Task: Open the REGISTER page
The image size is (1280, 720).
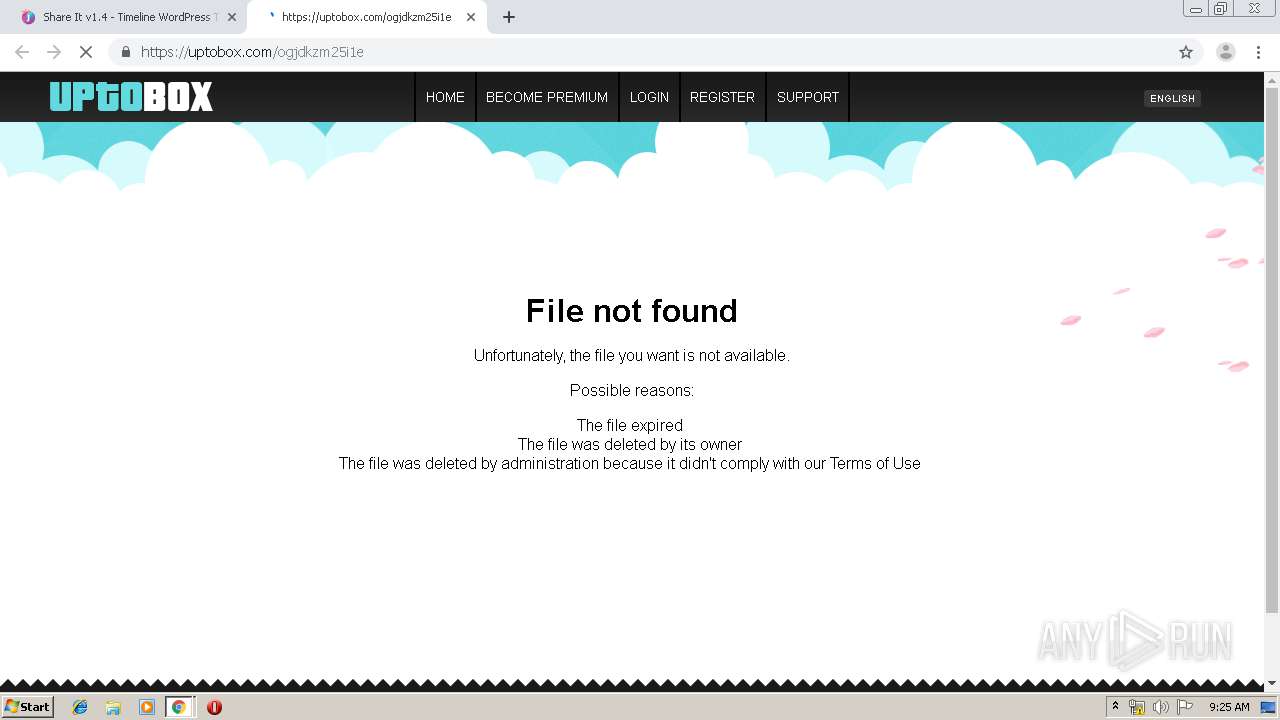Action: pyautogui.click(x=722, y=97)
